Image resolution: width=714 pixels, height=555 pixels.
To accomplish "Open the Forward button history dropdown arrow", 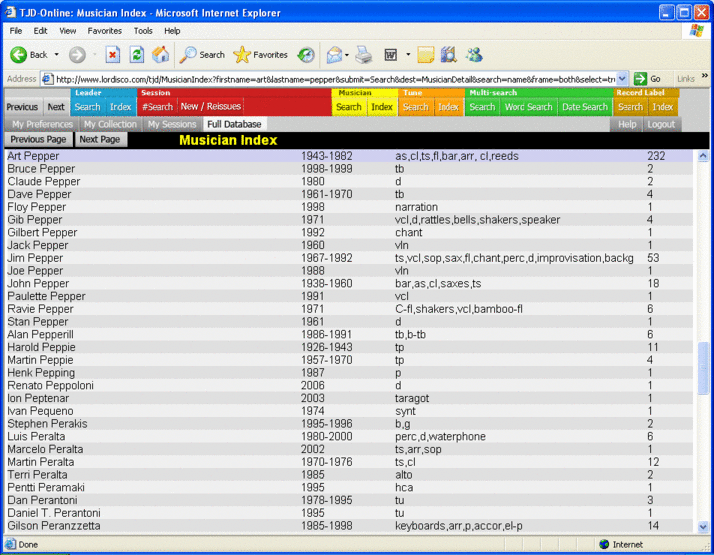I will (94, 55).
